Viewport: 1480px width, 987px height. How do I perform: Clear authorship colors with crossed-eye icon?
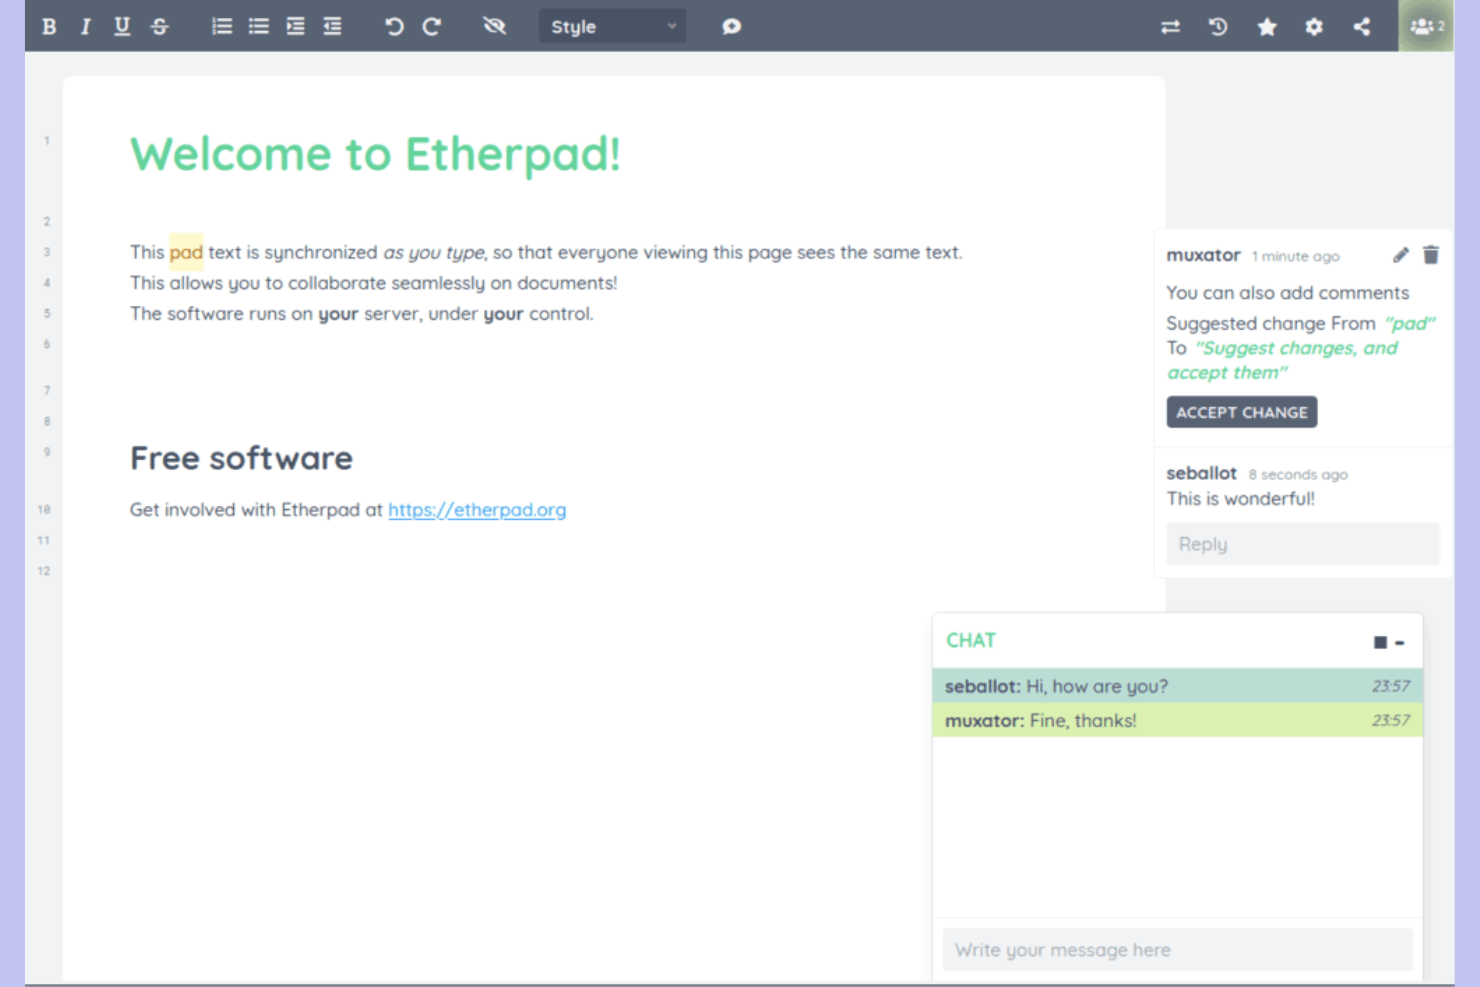coord(494,27)
